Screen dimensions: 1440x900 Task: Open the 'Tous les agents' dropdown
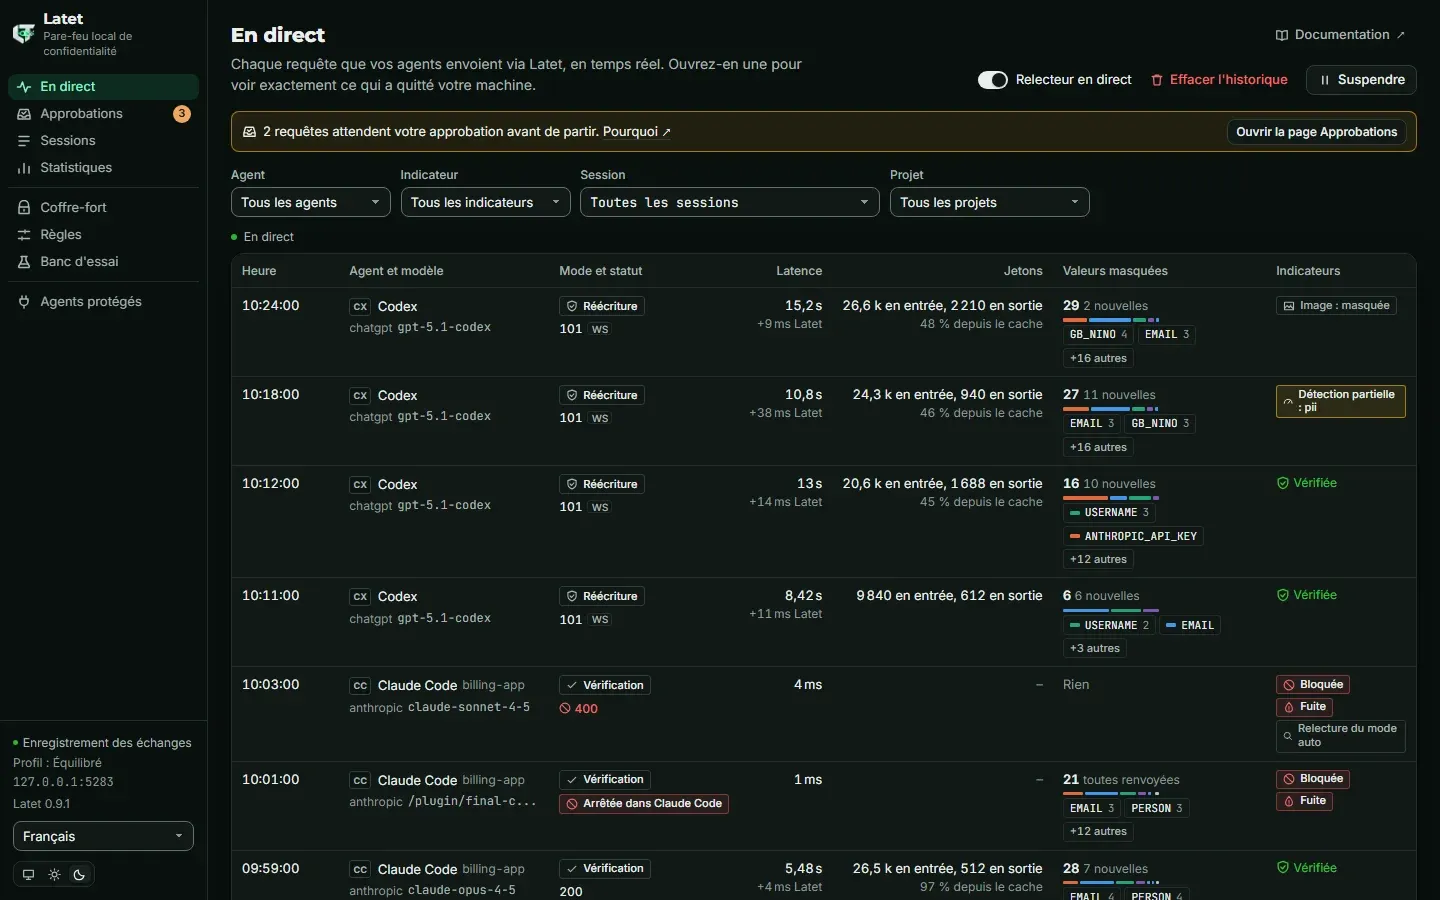[x=310, y=203]
